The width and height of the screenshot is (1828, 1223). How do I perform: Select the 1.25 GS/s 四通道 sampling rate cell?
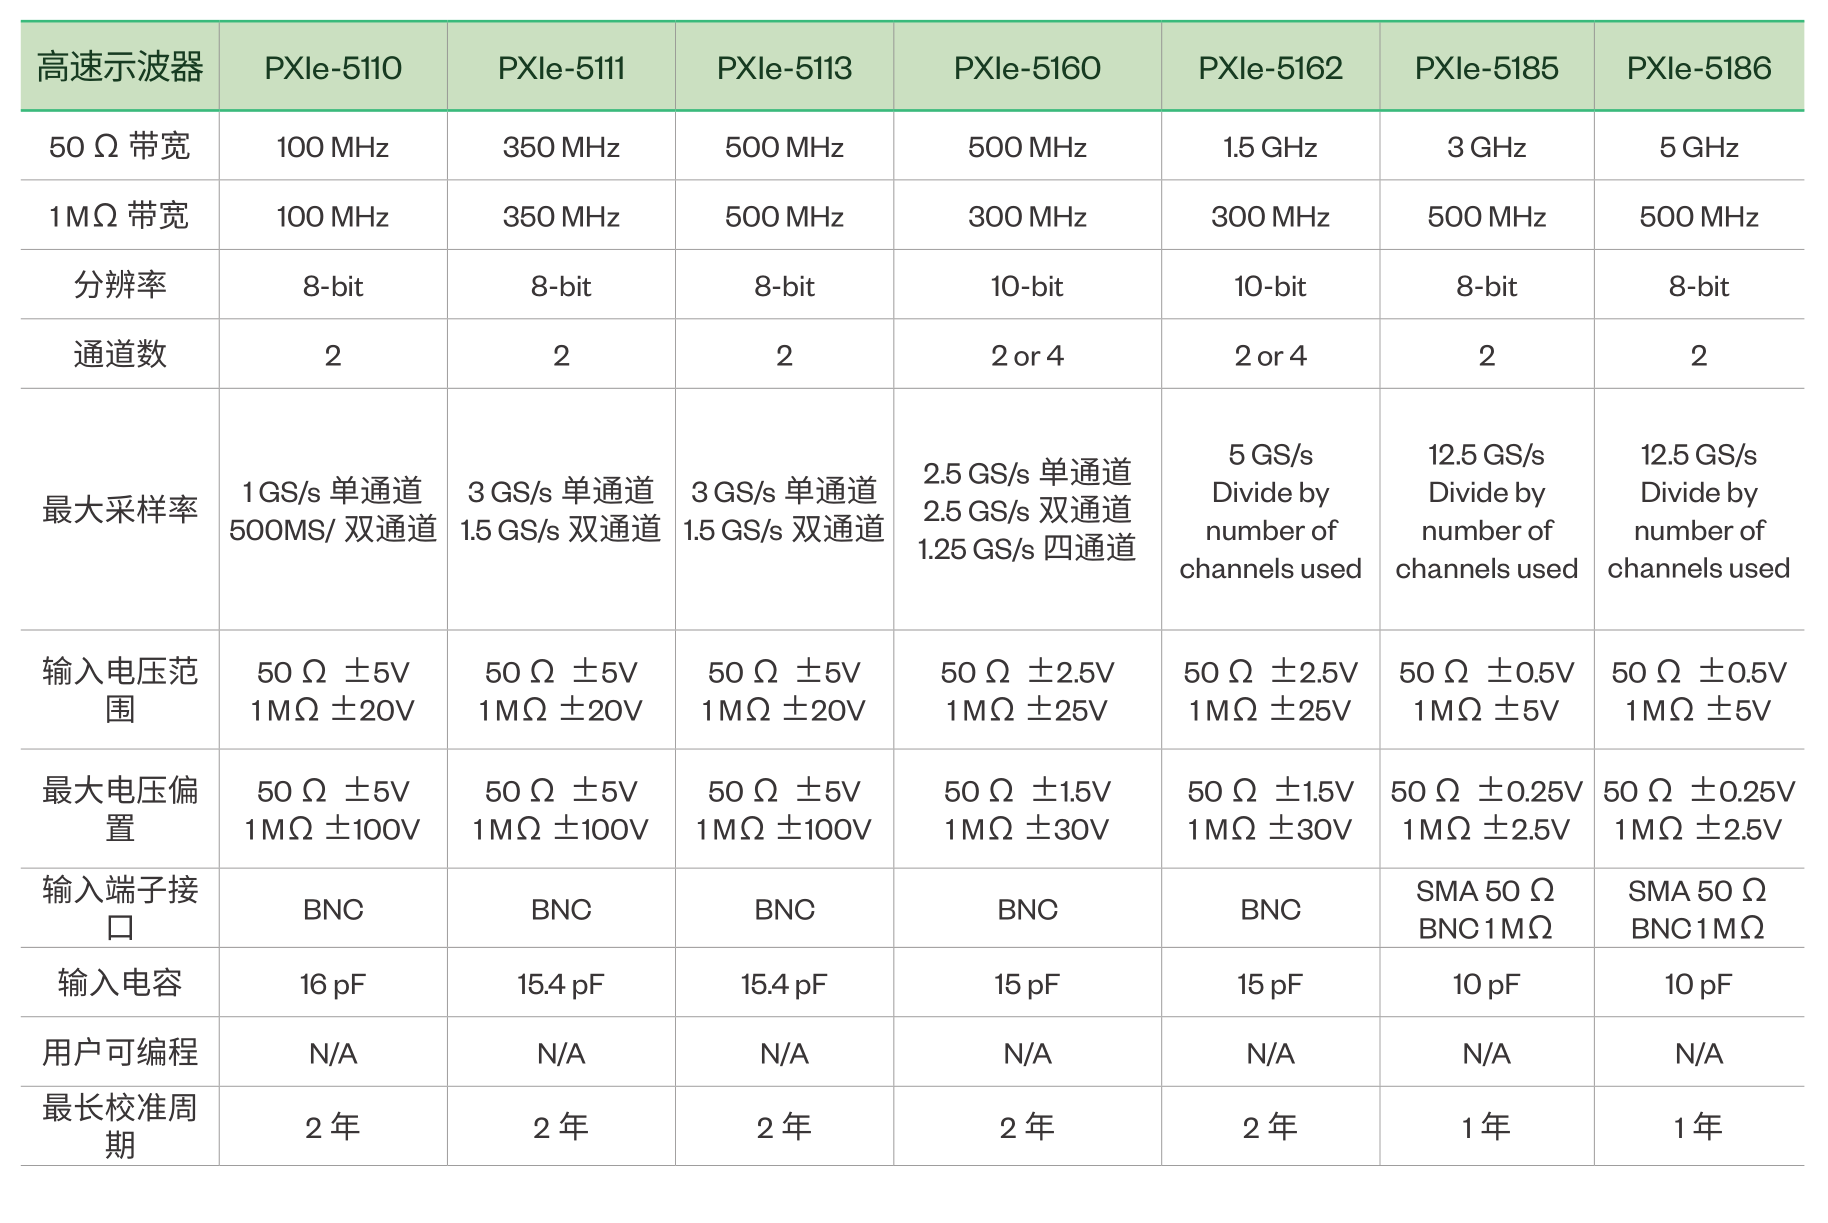[1027, 549]
